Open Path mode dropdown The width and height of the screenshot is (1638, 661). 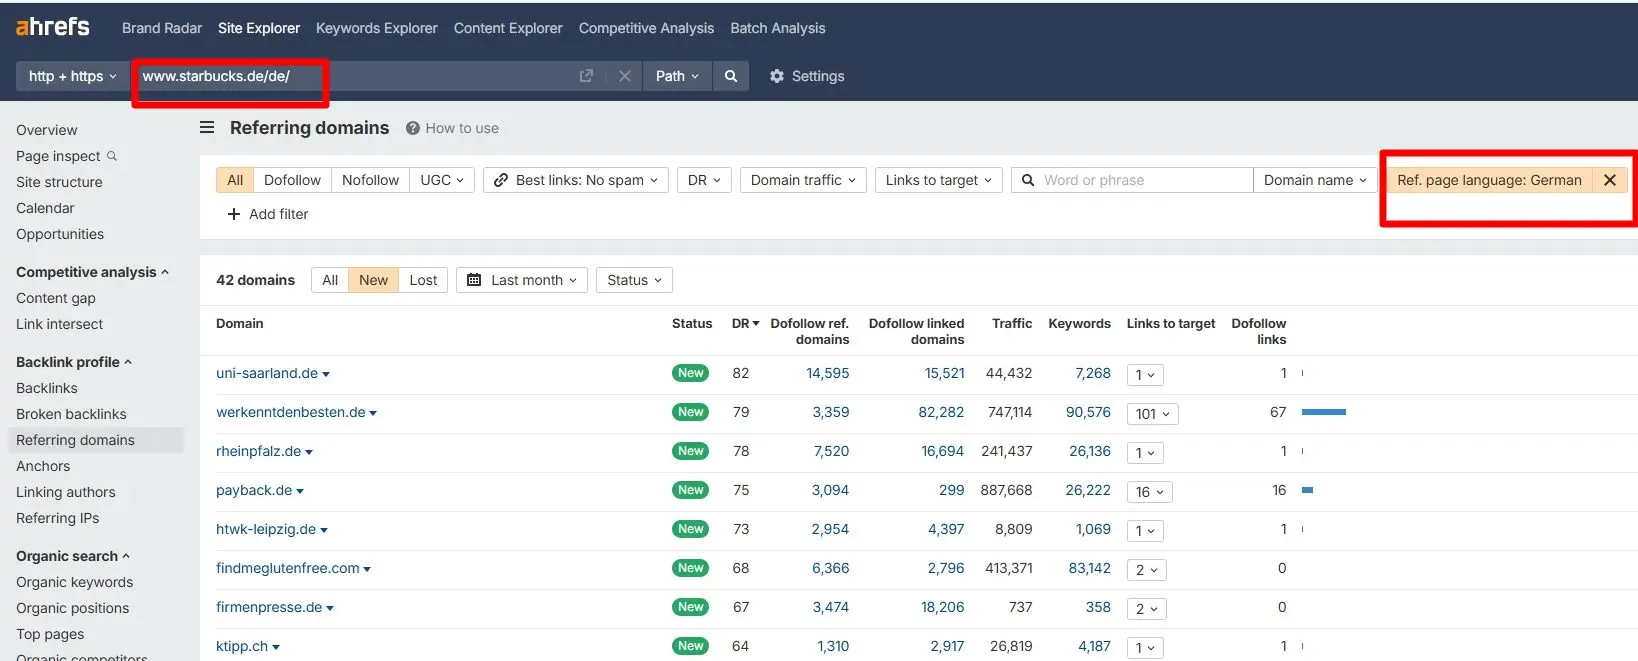tap(677, 76)
